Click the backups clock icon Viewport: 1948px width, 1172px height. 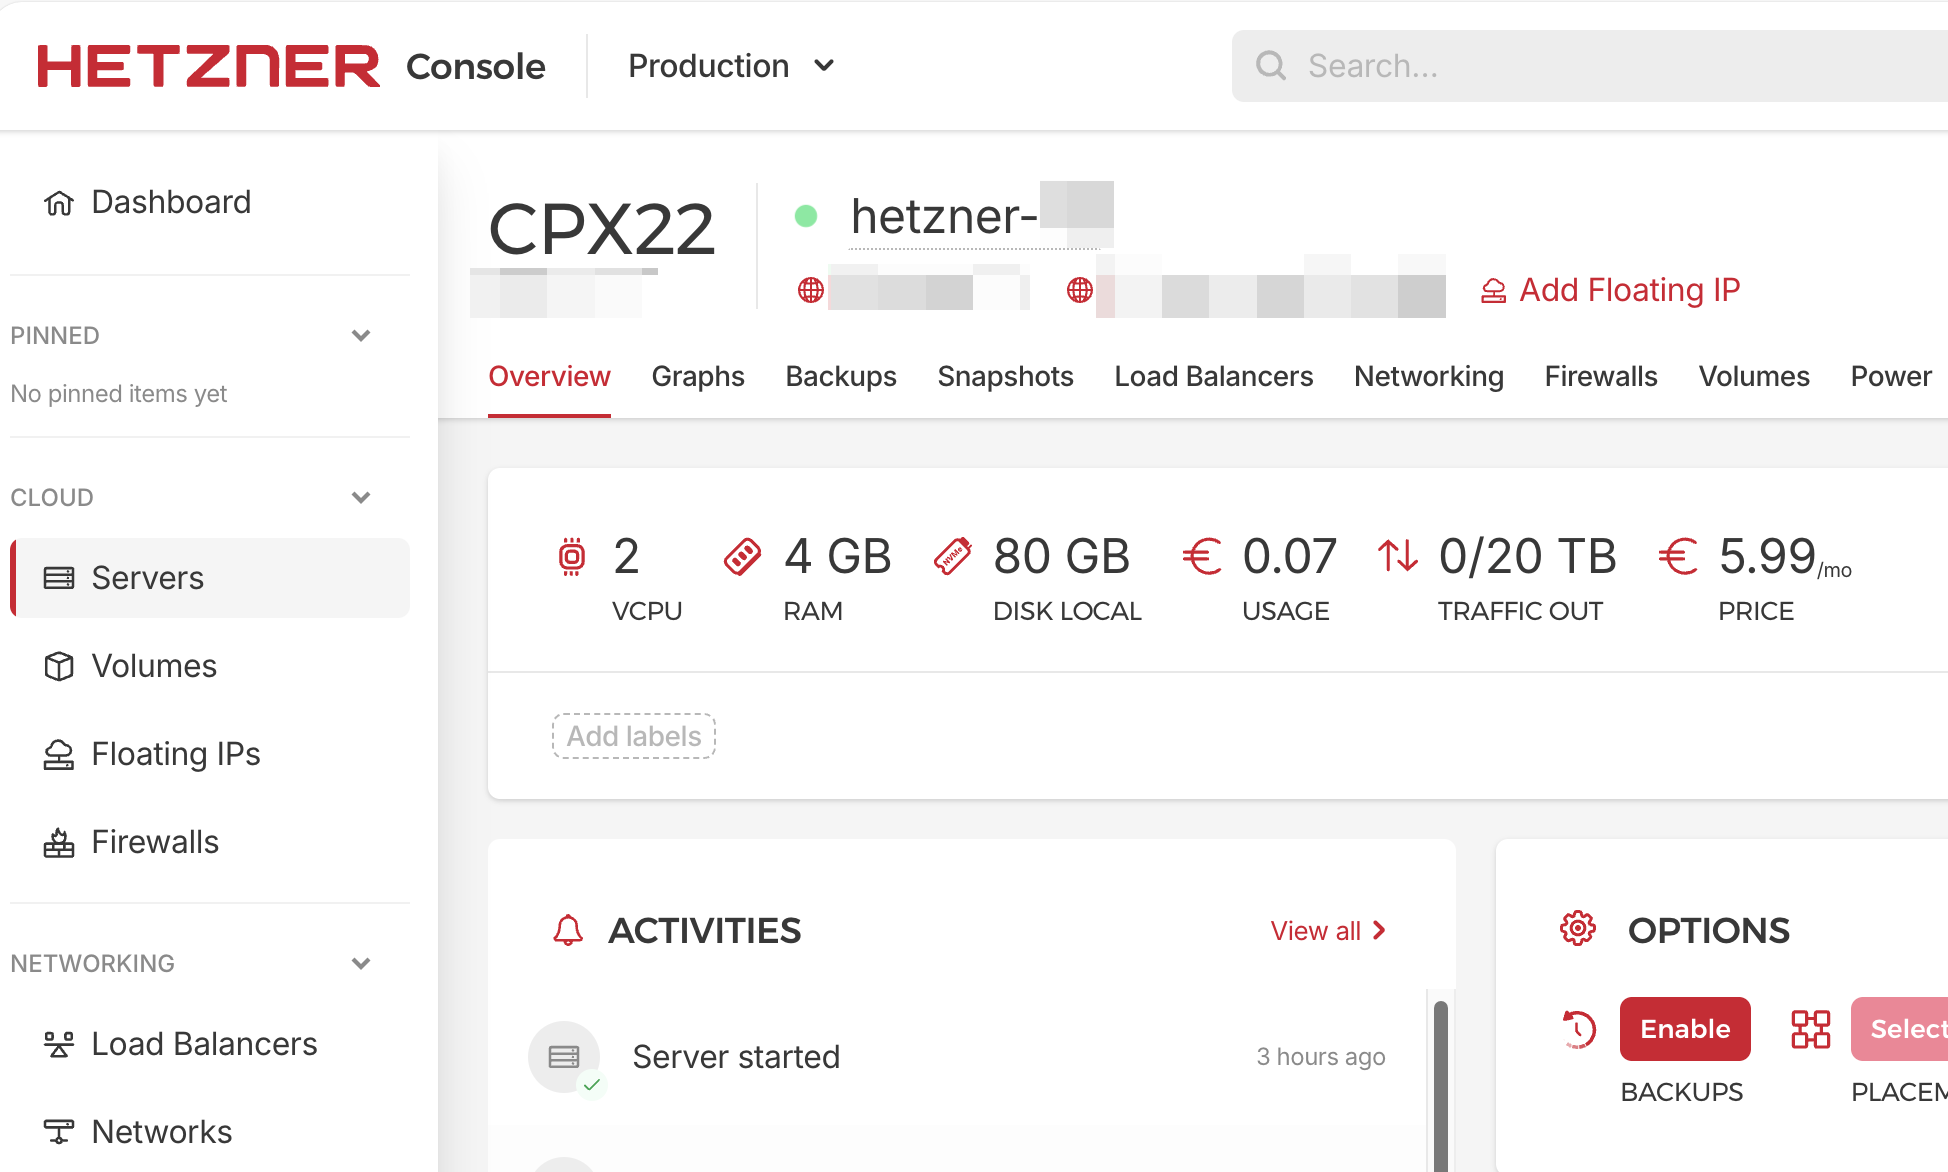[1579, 1029]
